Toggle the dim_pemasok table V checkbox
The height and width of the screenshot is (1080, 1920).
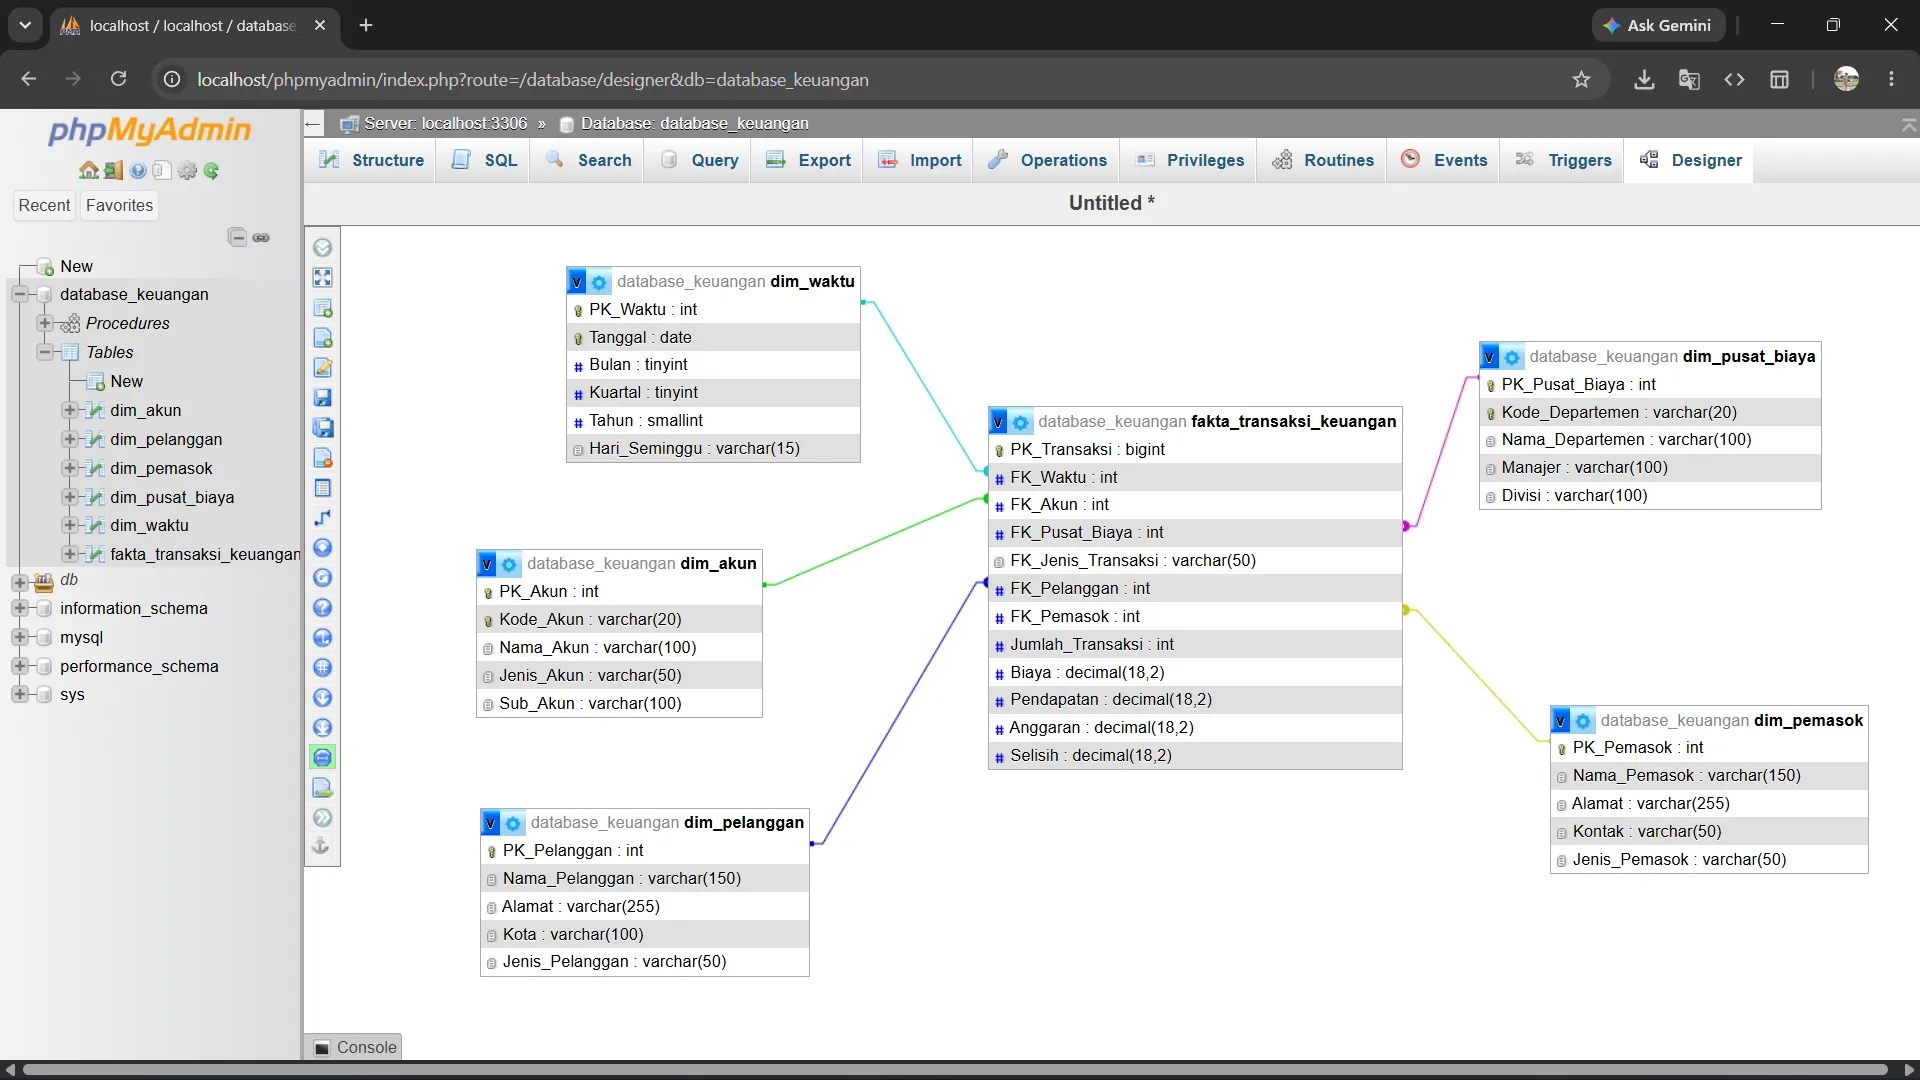tap(1561, 721)
